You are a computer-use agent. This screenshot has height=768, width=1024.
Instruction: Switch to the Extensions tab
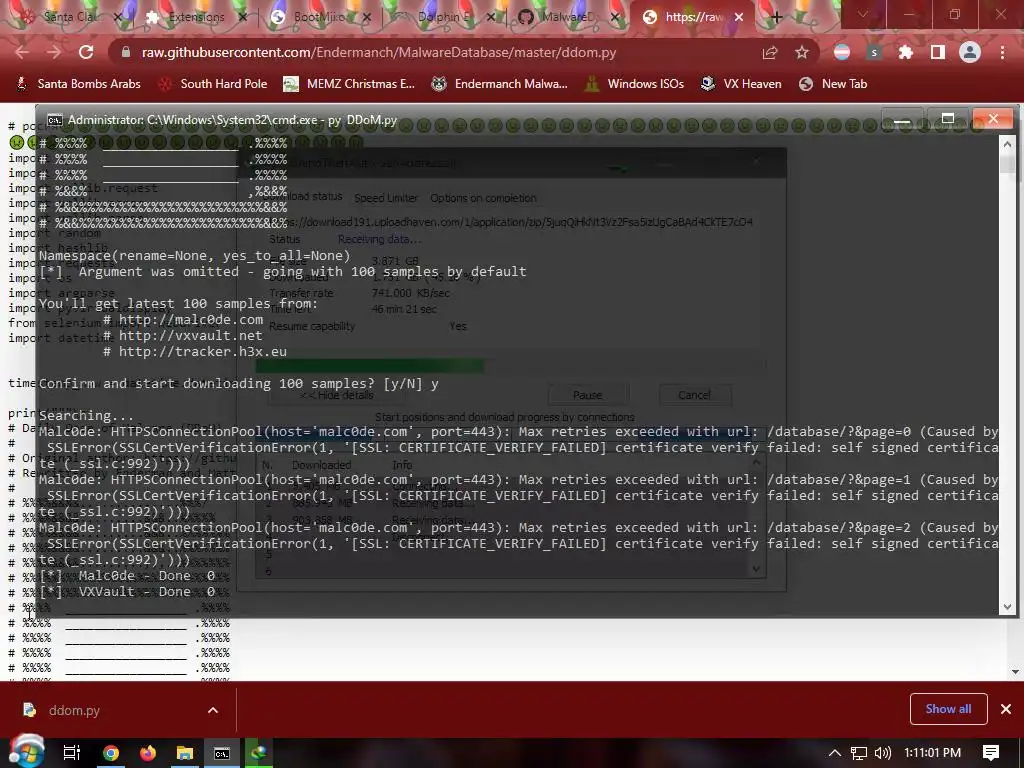(x=196, y=17)
